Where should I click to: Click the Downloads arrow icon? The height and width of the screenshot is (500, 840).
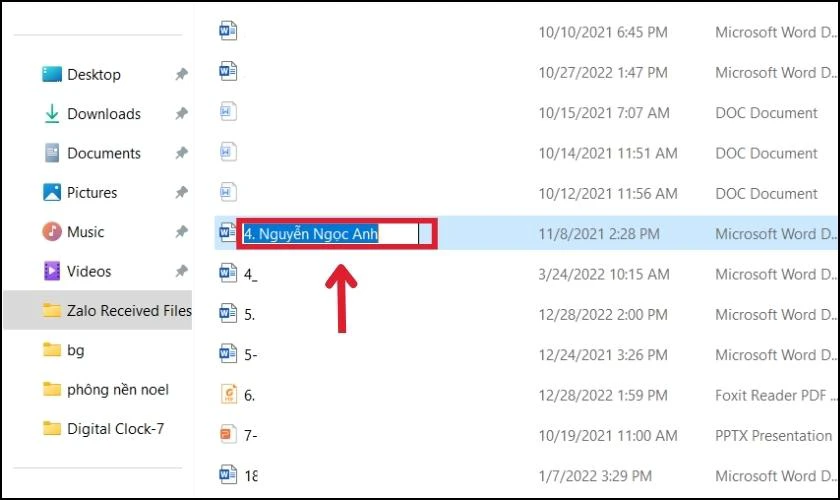coord(52,114)
